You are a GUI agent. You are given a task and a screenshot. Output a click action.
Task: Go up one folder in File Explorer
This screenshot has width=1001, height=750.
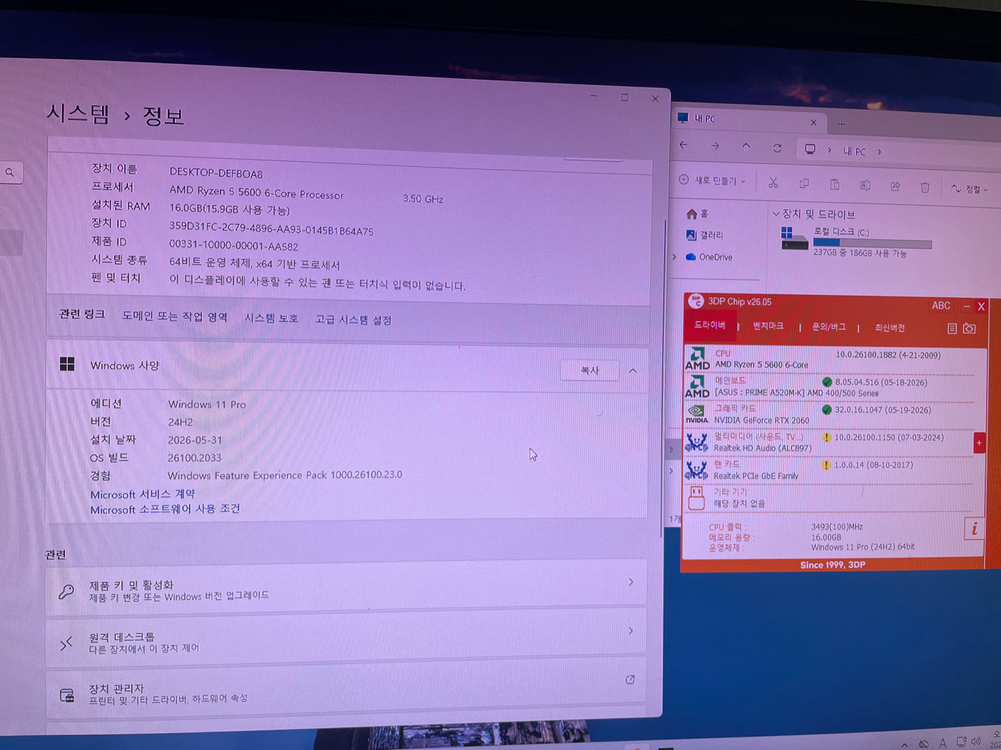point(746,147)
